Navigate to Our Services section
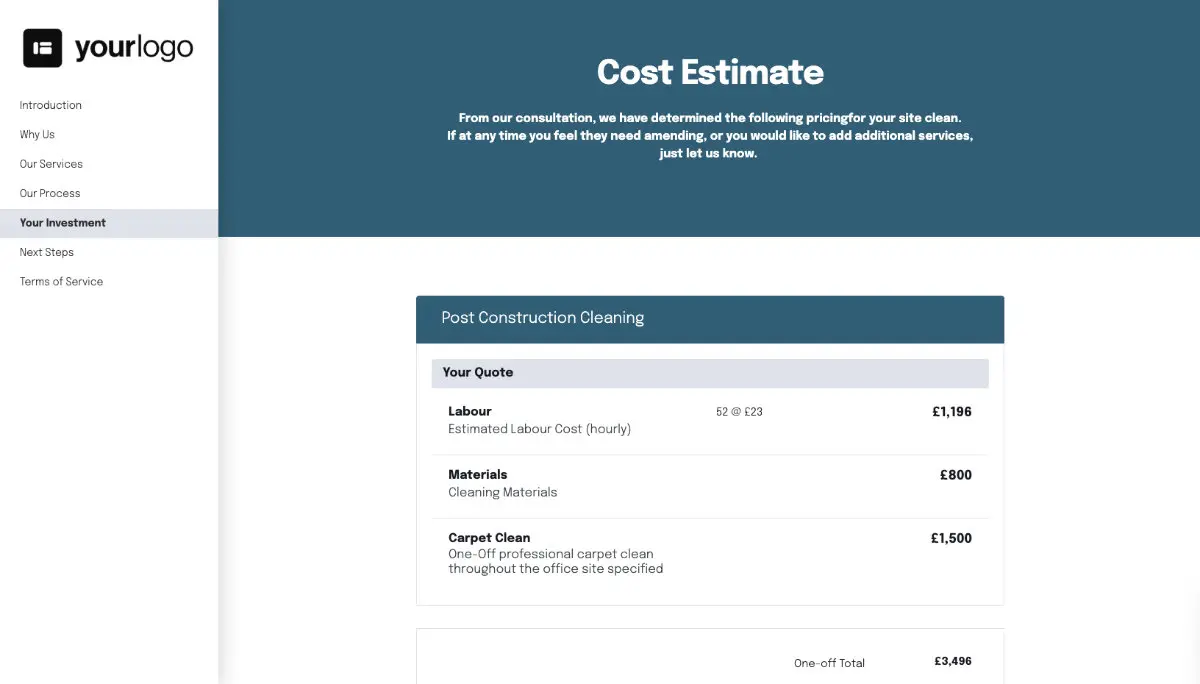 pyautogui.click(x=50, y=164)
